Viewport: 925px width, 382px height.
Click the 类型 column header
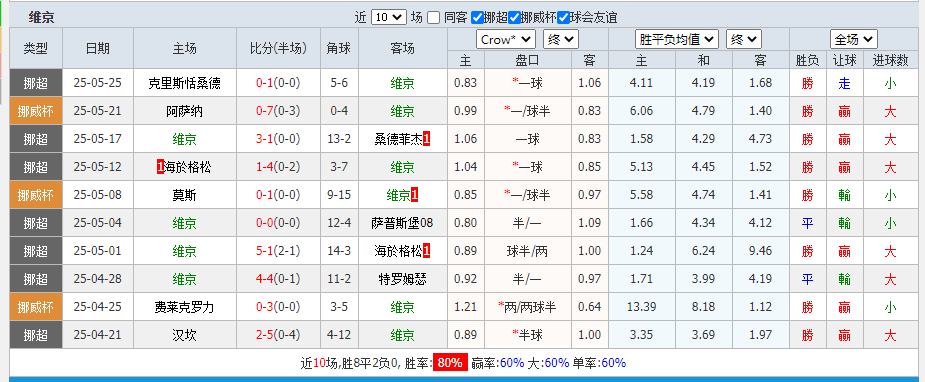coord(36,48)
